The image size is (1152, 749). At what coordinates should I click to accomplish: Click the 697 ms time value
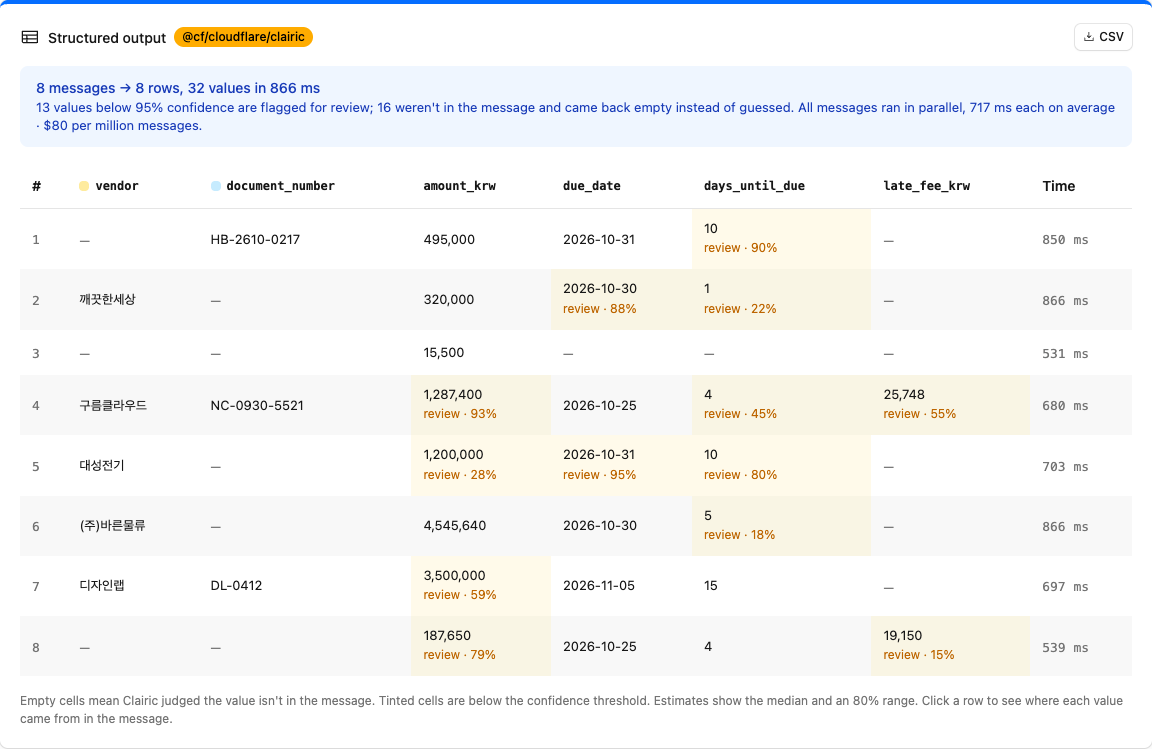[x=1065, y=587]
